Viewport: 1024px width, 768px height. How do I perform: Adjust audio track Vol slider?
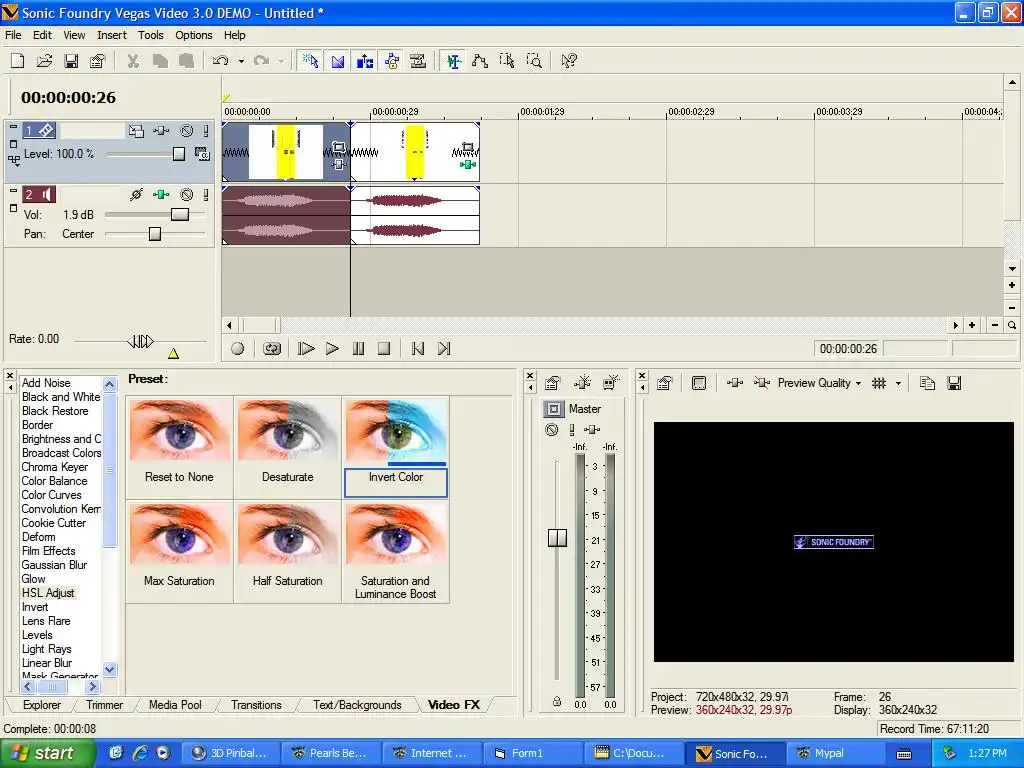[180, 214]
